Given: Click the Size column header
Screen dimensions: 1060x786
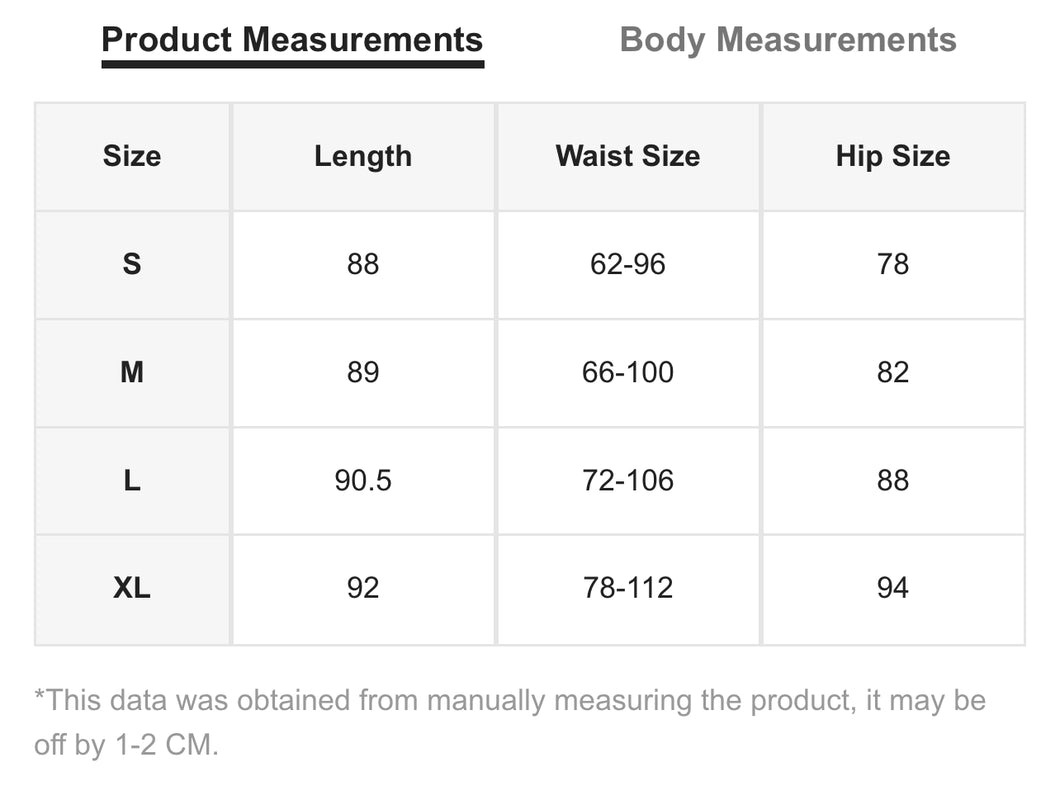Looking at the screenshot, I should pos(132,156).
